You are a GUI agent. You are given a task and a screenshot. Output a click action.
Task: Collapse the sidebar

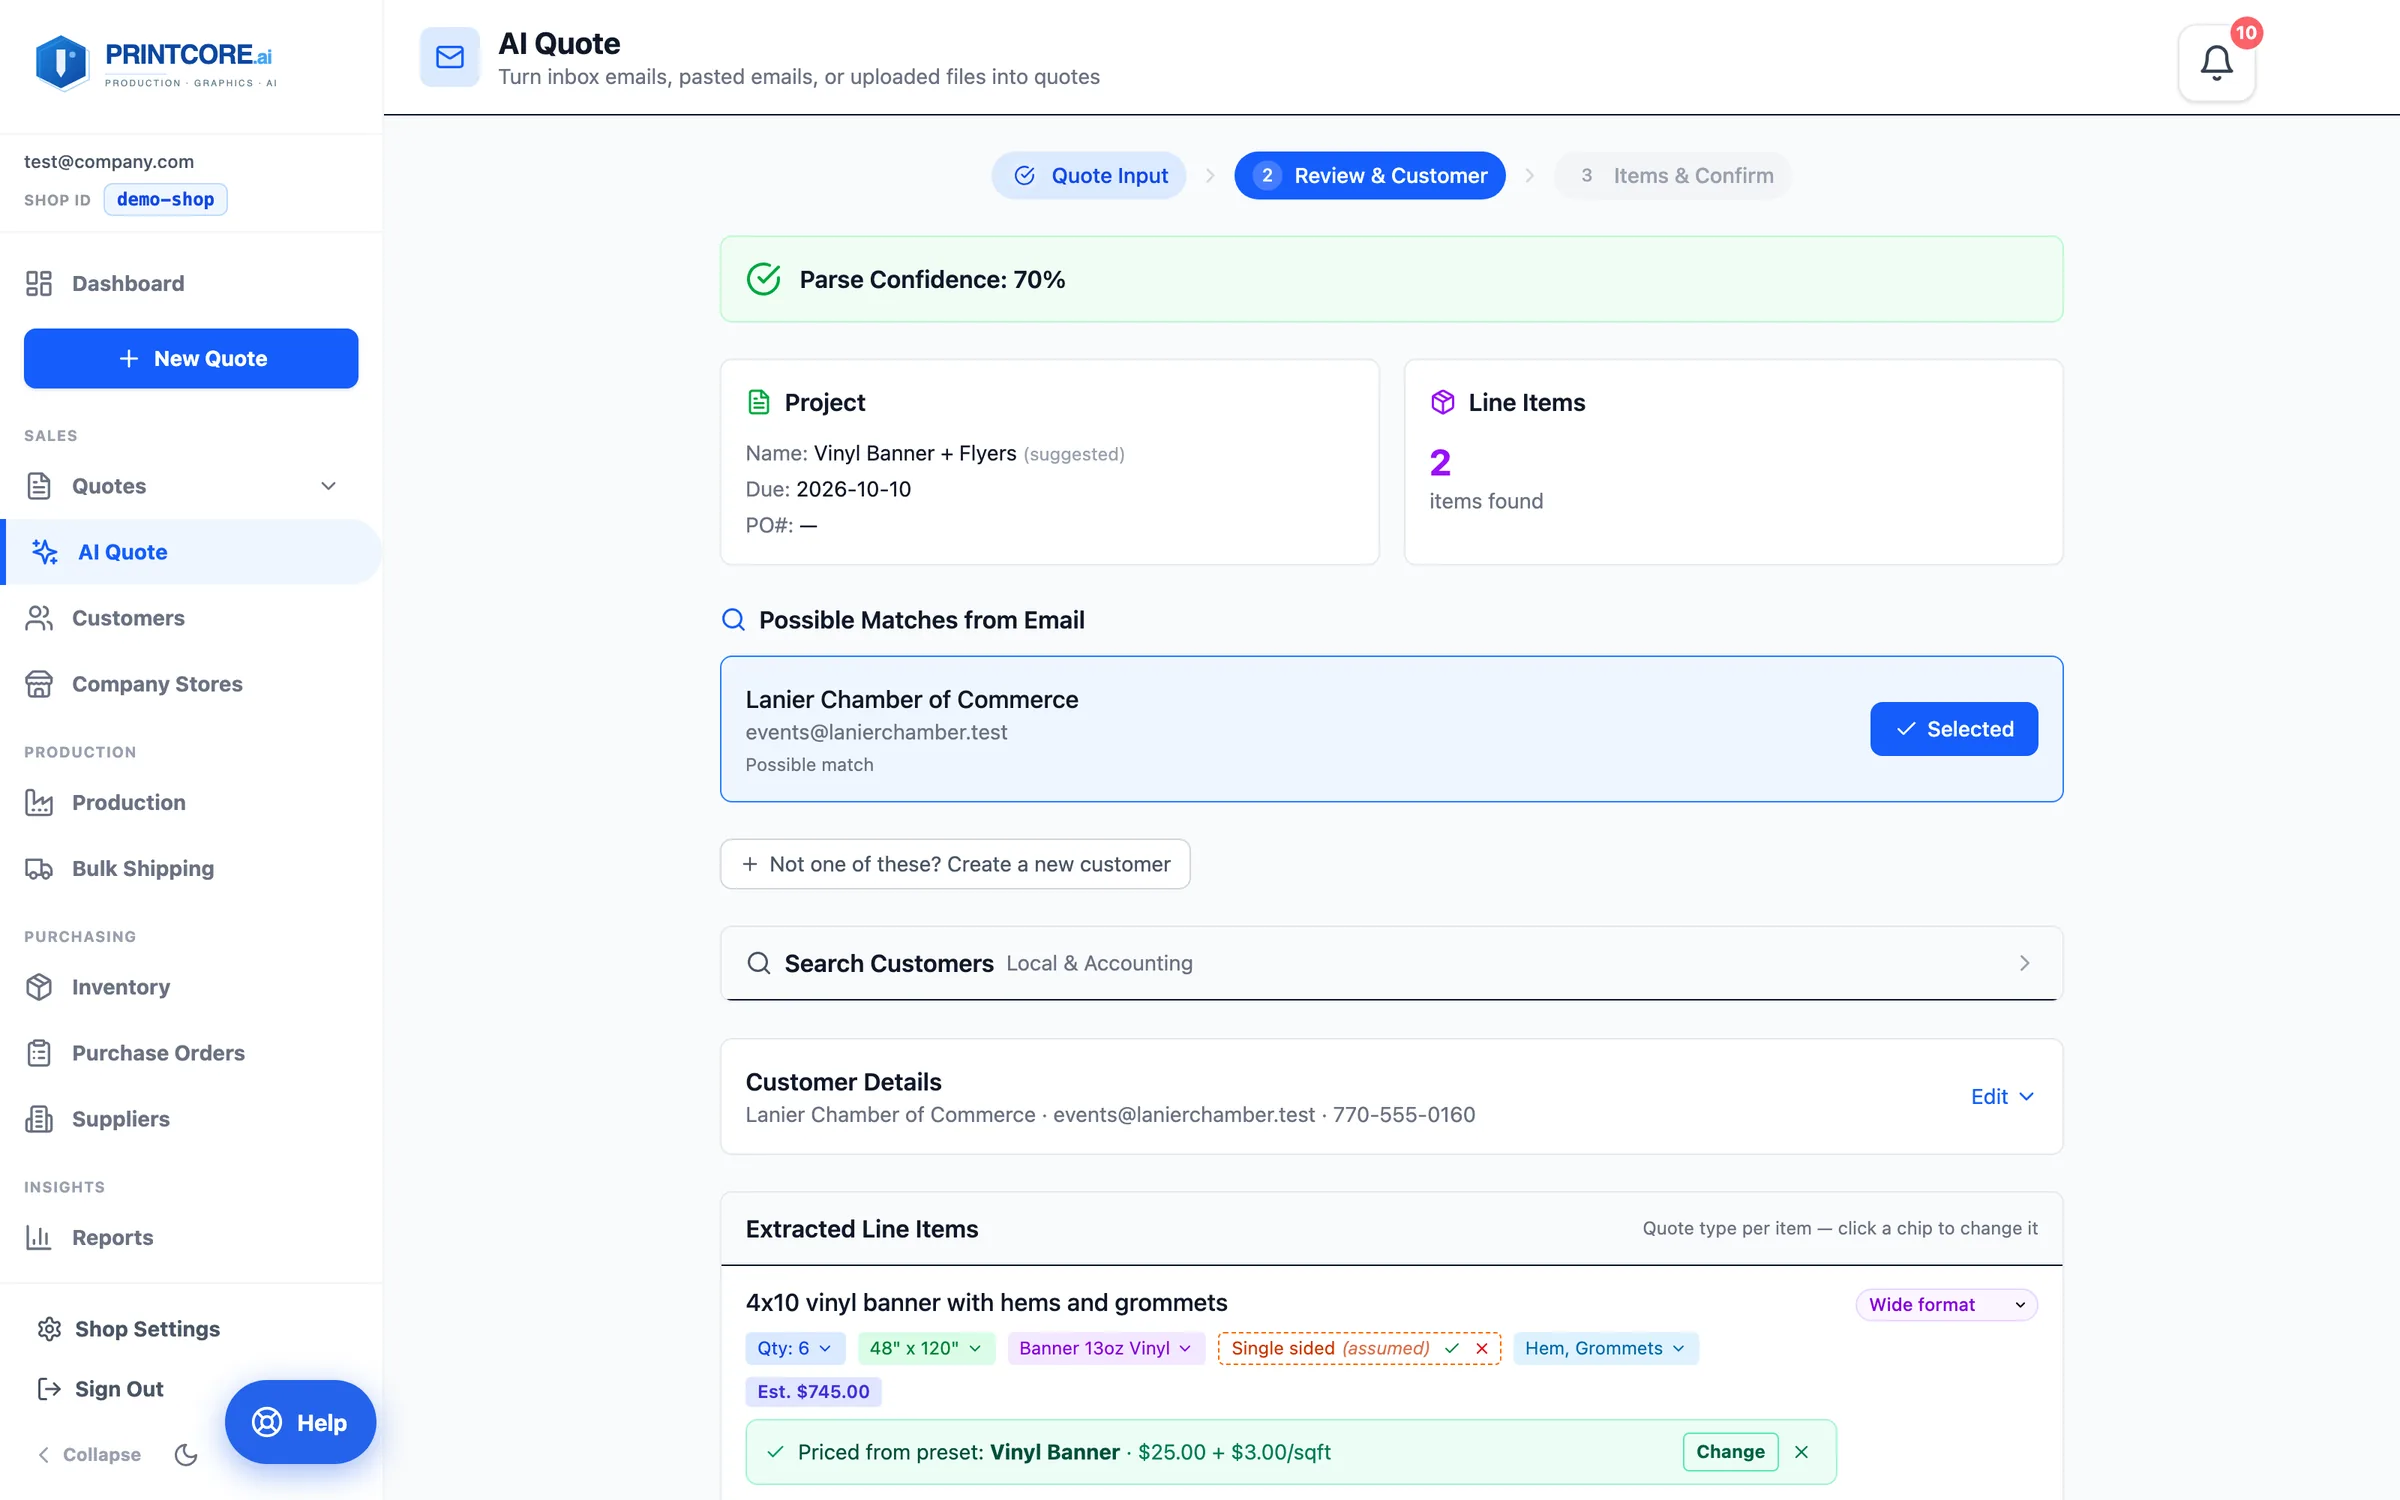point(88,1454)
